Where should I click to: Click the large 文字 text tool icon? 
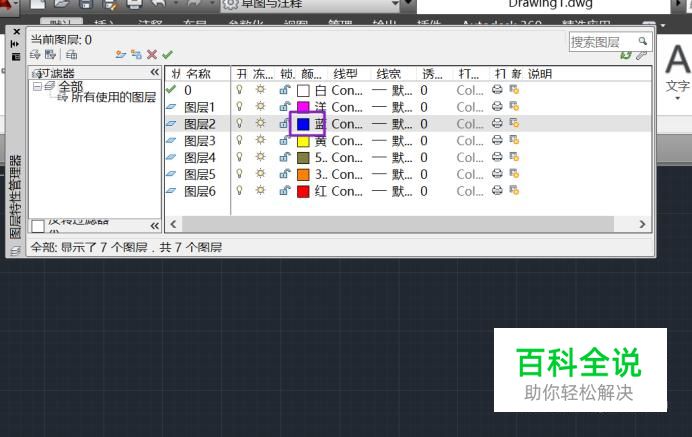pyautogui.click(x=677, y=61)
